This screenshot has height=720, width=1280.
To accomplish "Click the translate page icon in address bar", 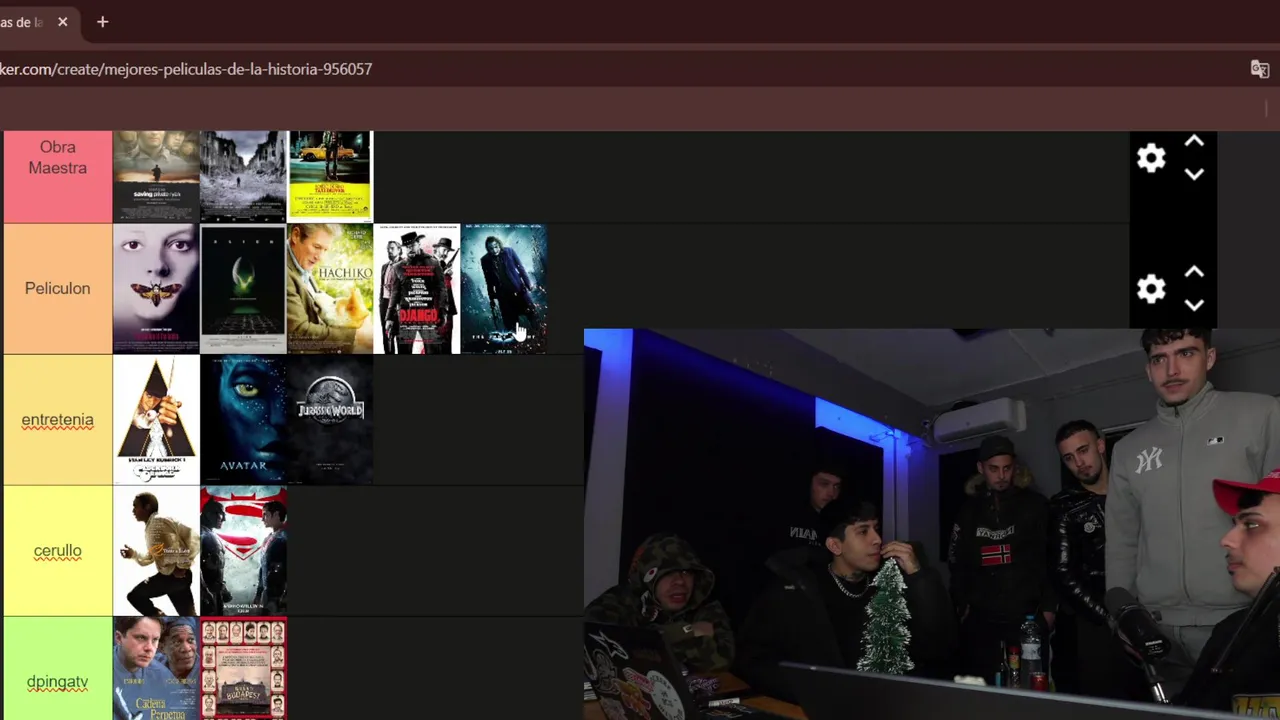I will (1260, 69).
